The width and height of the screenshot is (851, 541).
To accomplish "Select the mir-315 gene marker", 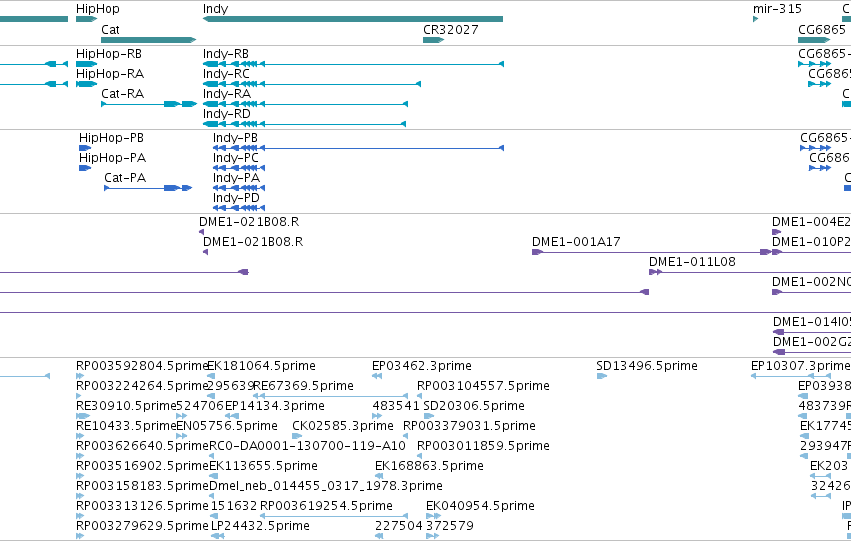I will pyautogui.click(x=755, y=19).
